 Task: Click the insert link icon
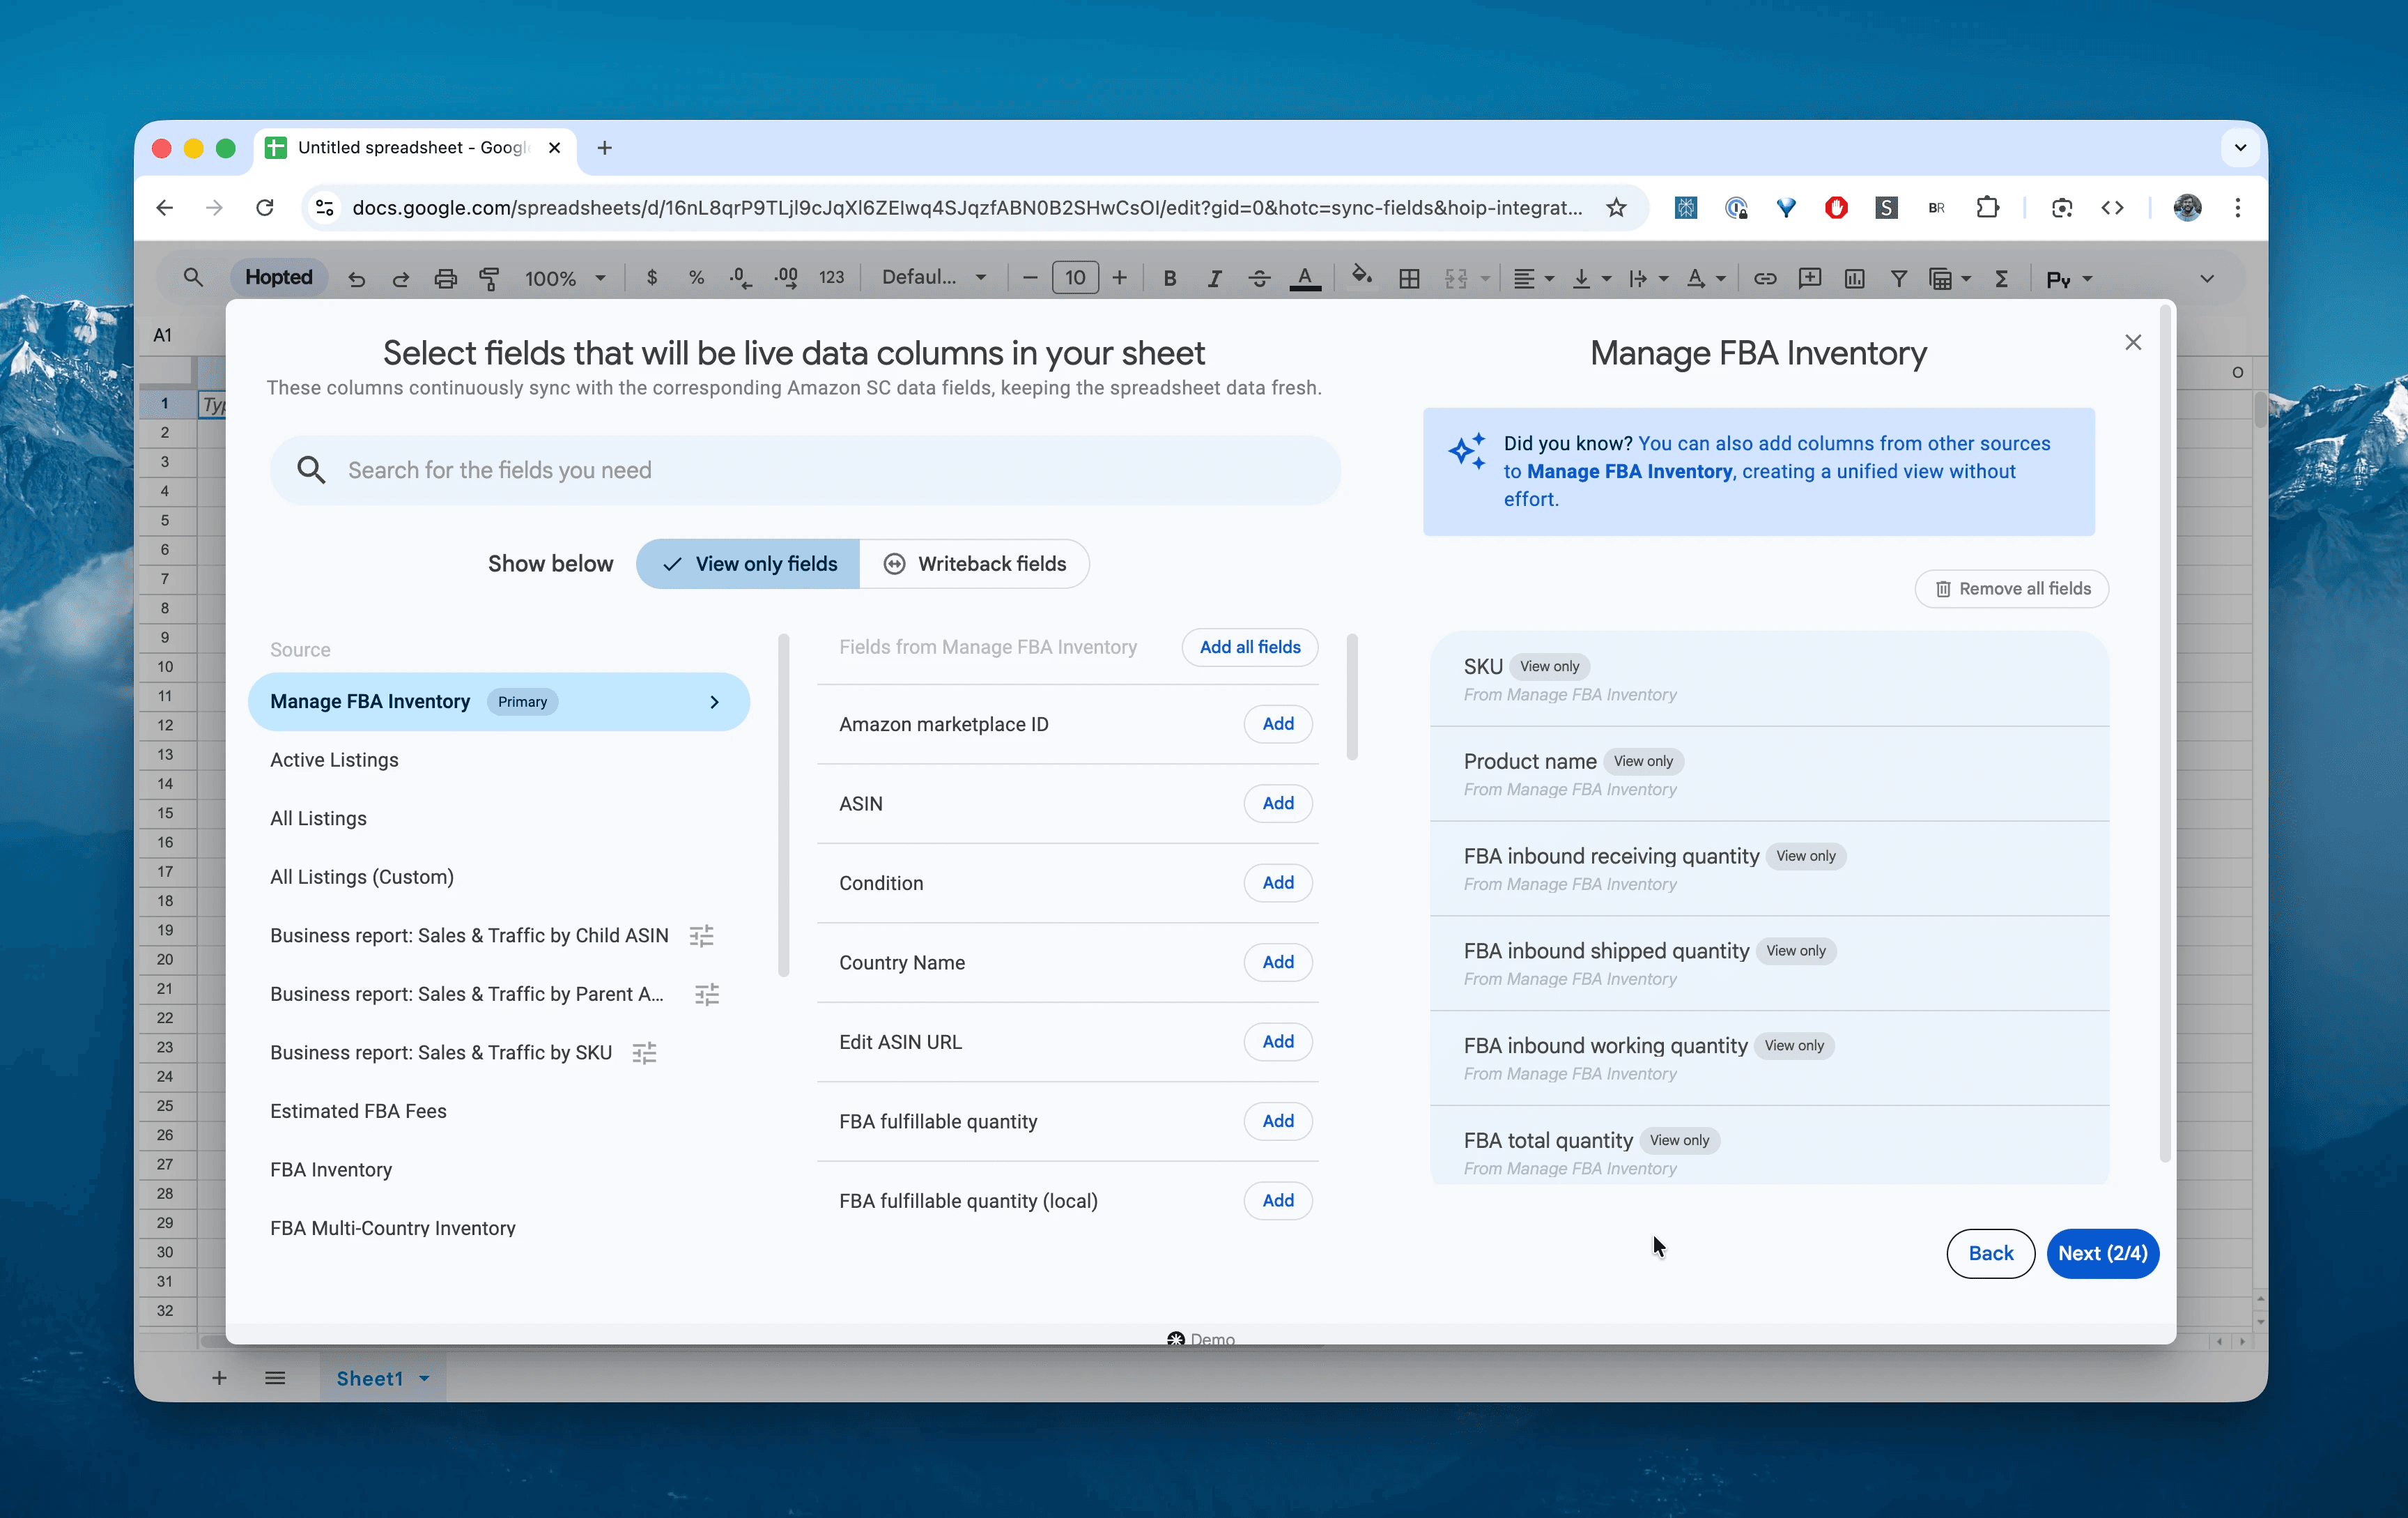[1765, 279]
